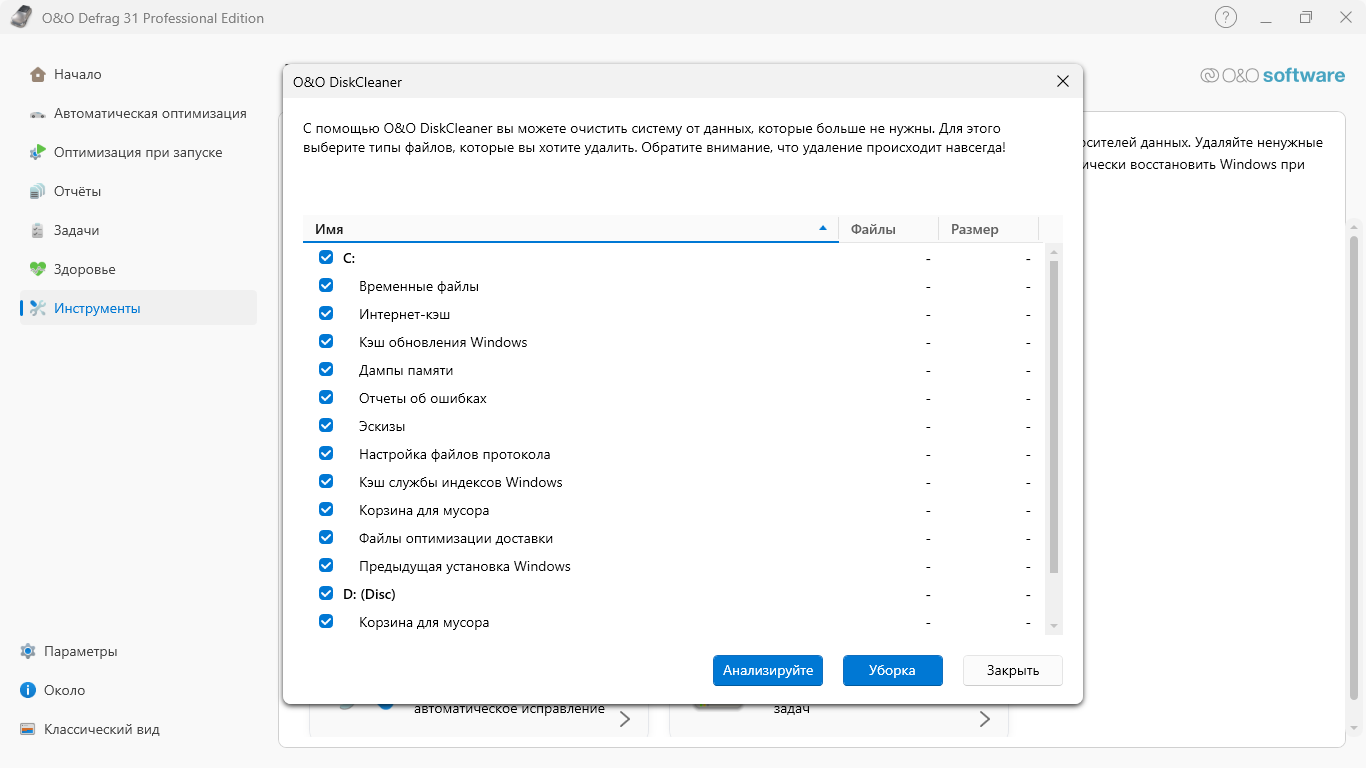Uncheck Временные файлы checkbox
1366x768 pixels.
click(326, 285)
